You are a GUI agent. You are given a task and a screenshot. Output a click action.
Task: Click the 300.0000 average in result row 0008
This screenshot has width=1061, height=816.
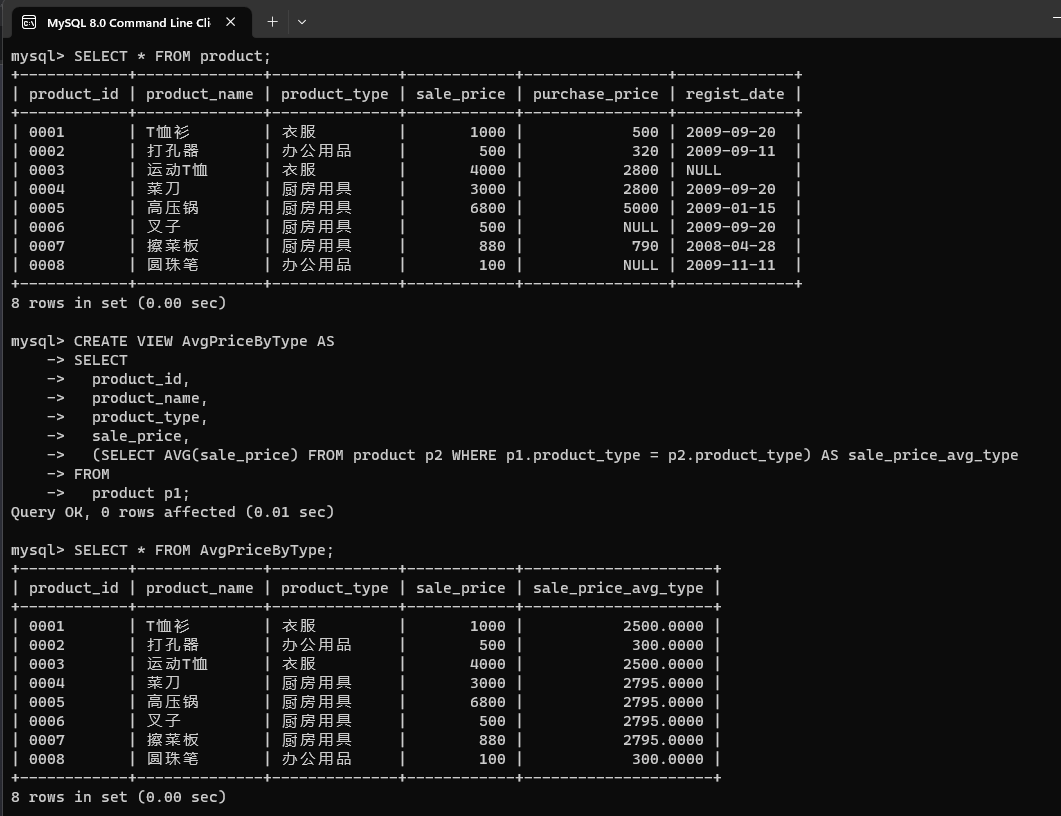point(667,759)
